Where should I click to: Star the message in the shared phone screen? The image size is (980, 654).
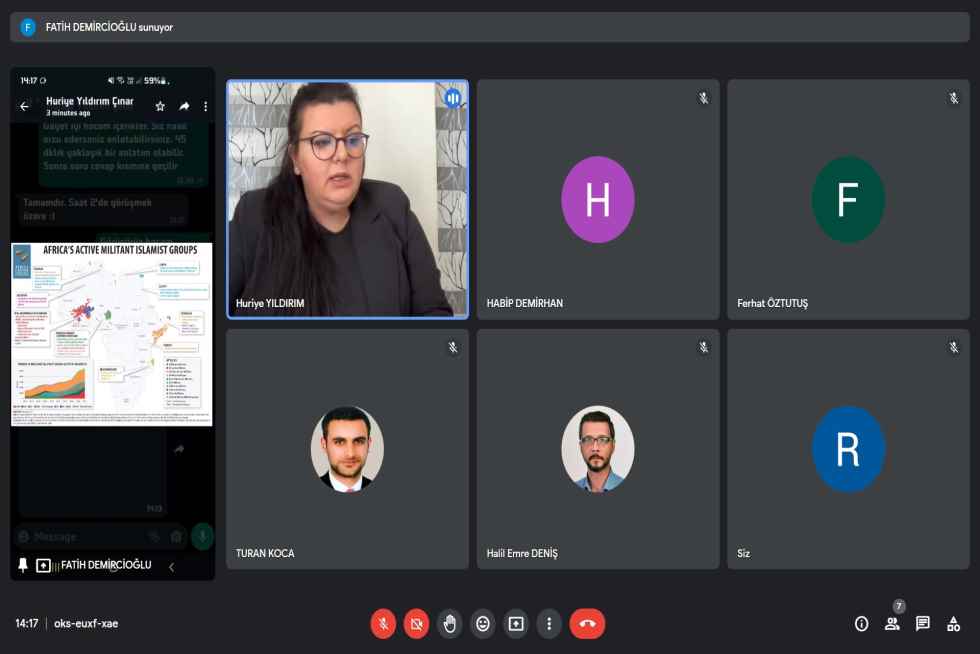pos(160,106)
